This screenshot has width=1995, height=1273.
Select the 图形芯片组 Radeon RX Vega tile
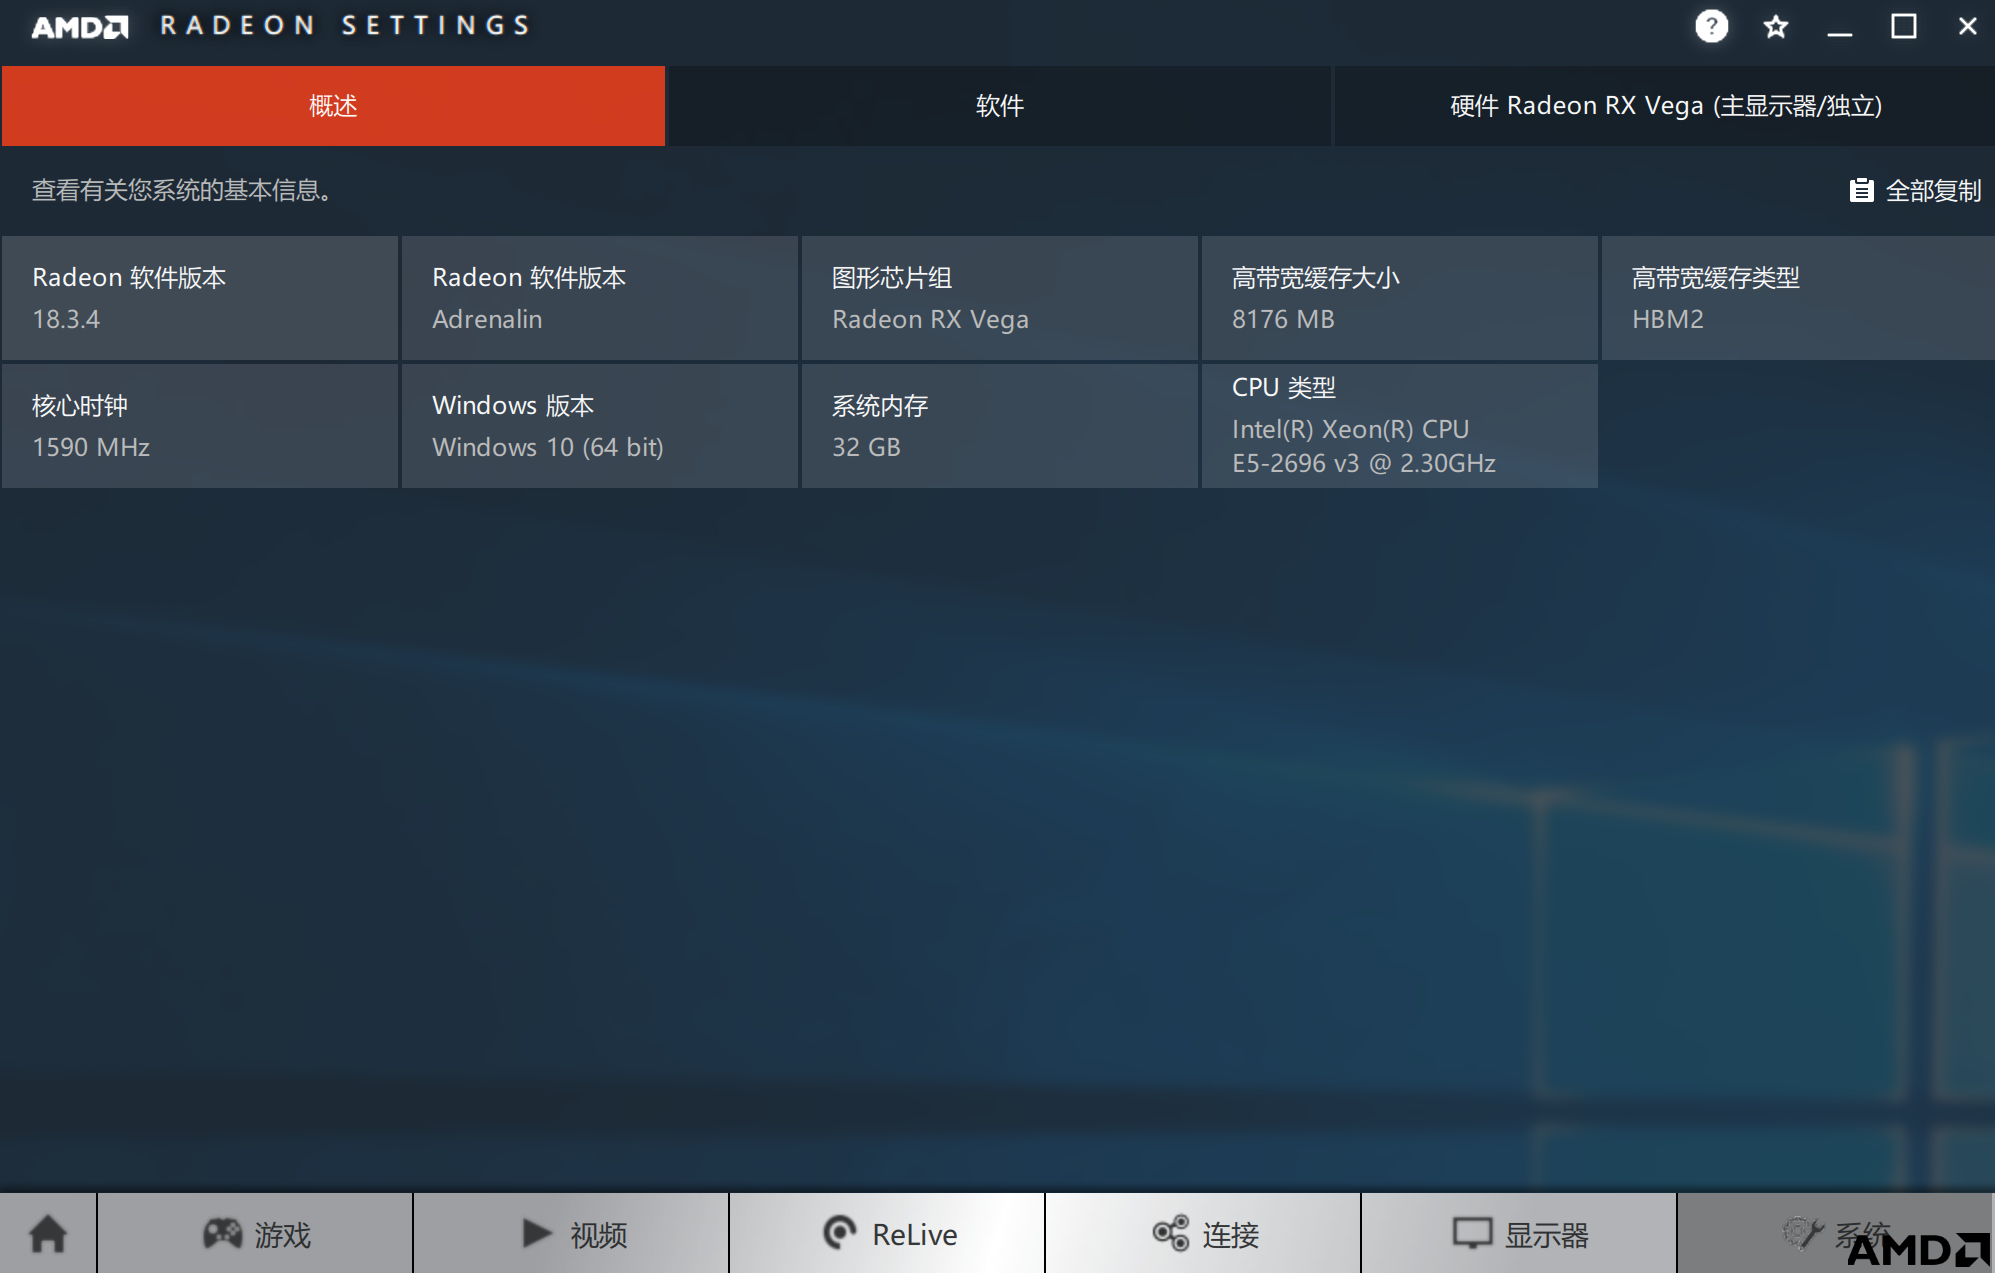click(1000, 298)
